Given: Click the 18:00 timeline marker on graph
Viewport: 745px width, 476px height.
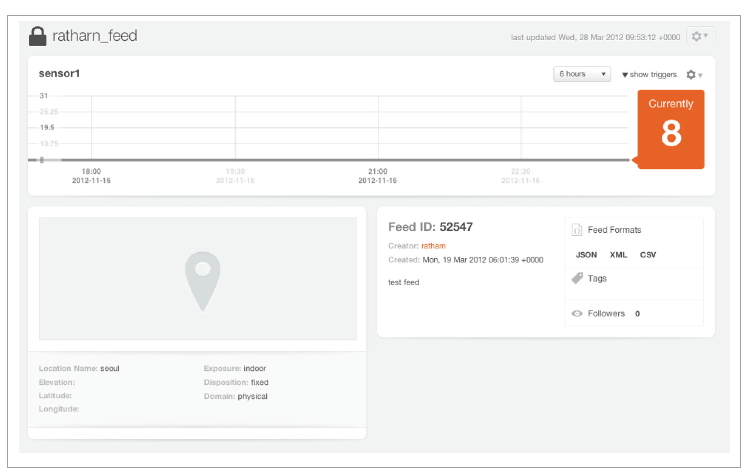Looking at the screenshot, I should pos(91,171).
